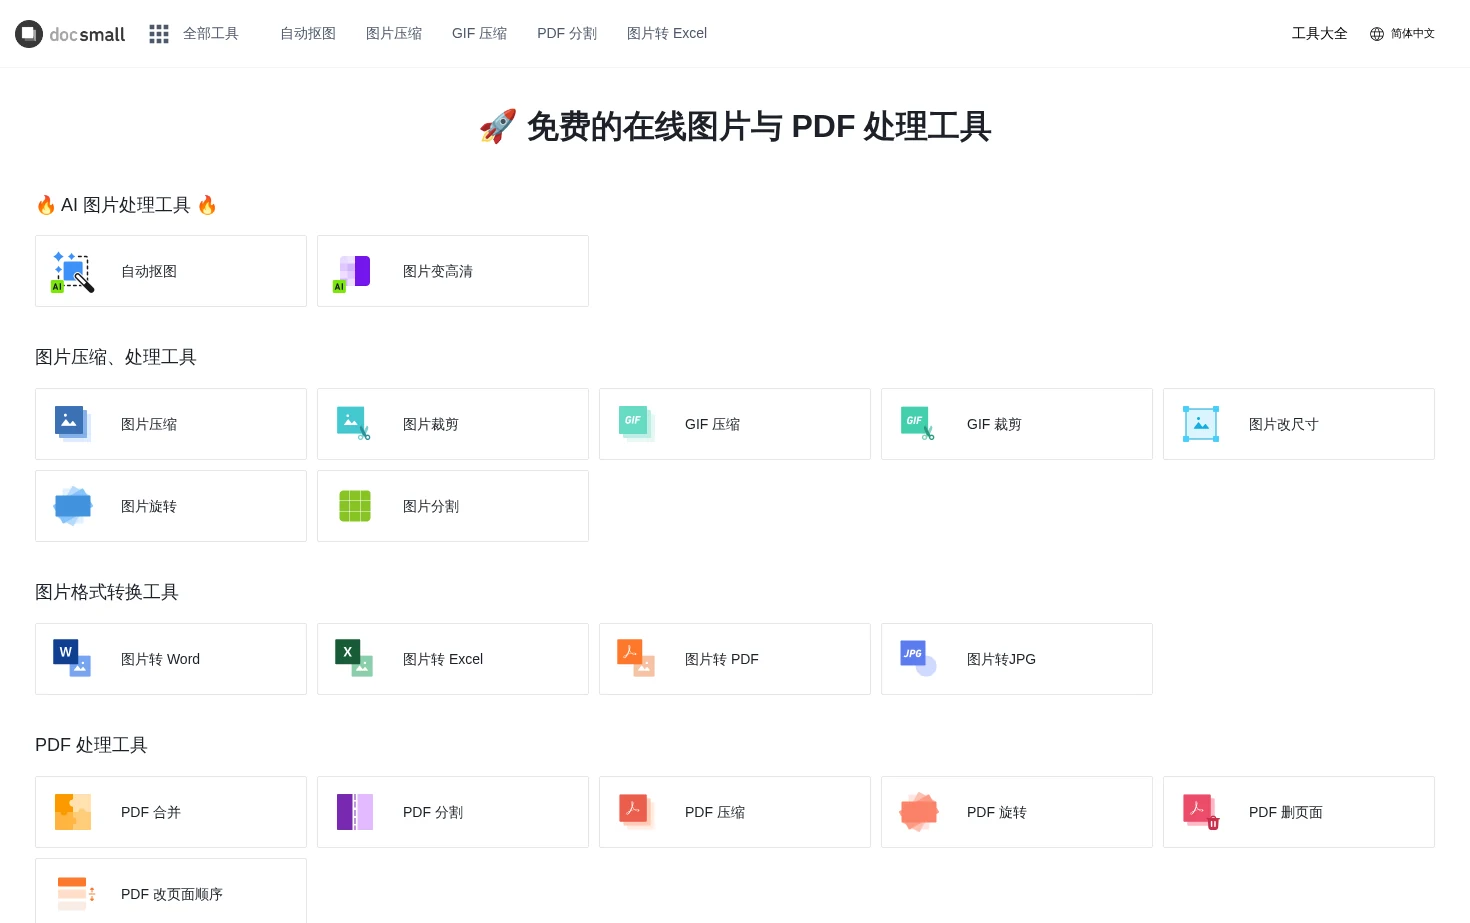Click the purple PDF 分割 card icon
Image resolution: width=1470 pixels, height=923 pixels.
(x=355, y=812)
